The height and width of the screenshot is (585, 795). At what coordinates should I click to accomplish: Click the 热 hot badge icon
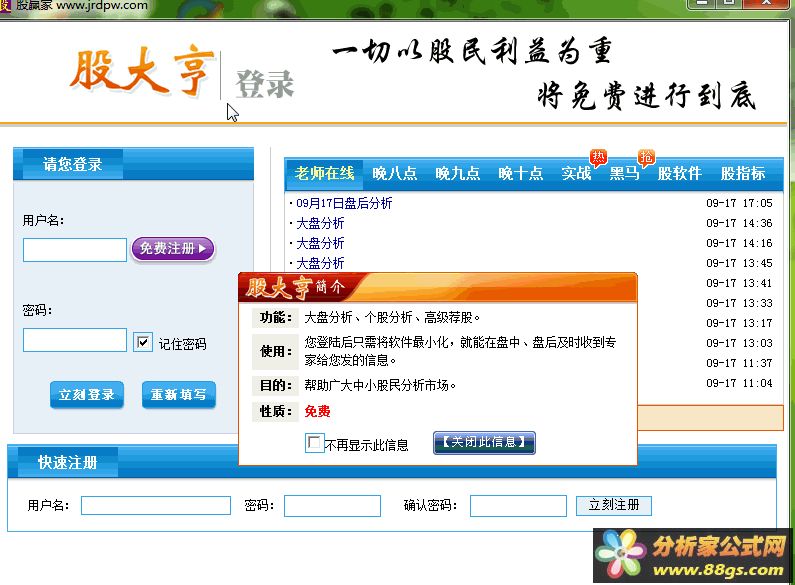click(x=598, y=158)
